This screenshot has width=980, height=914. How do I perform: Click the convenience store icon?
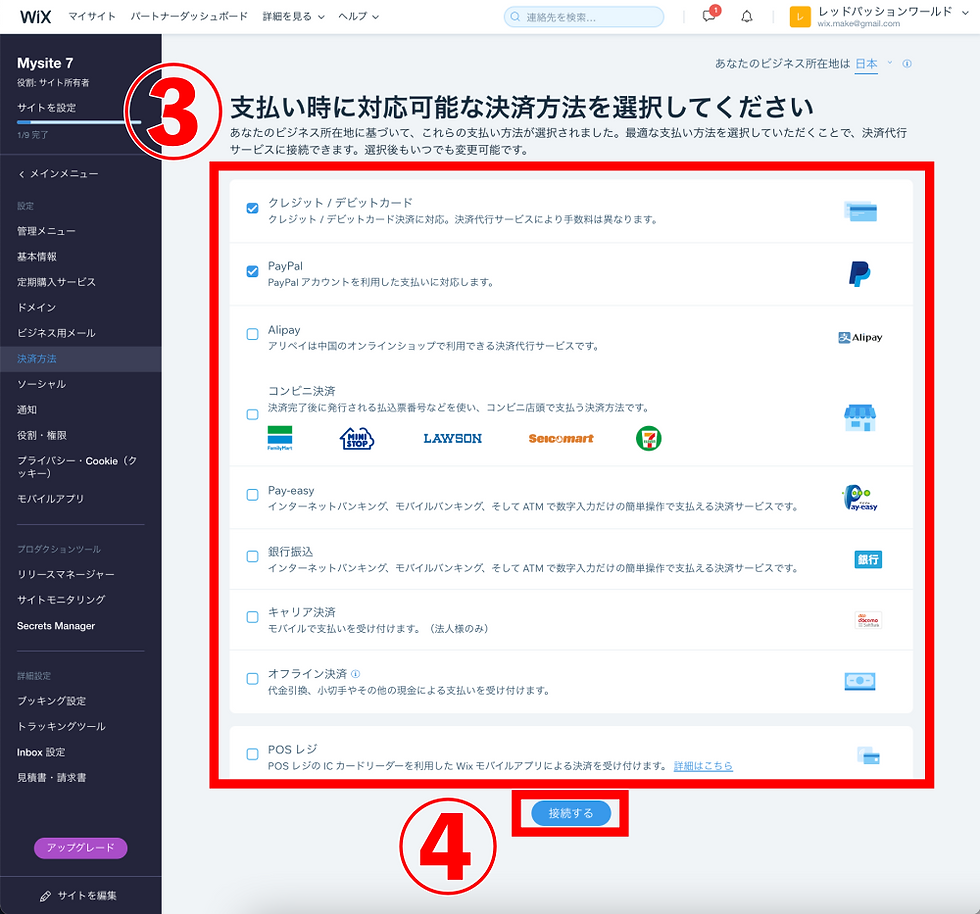coord(860,418)
